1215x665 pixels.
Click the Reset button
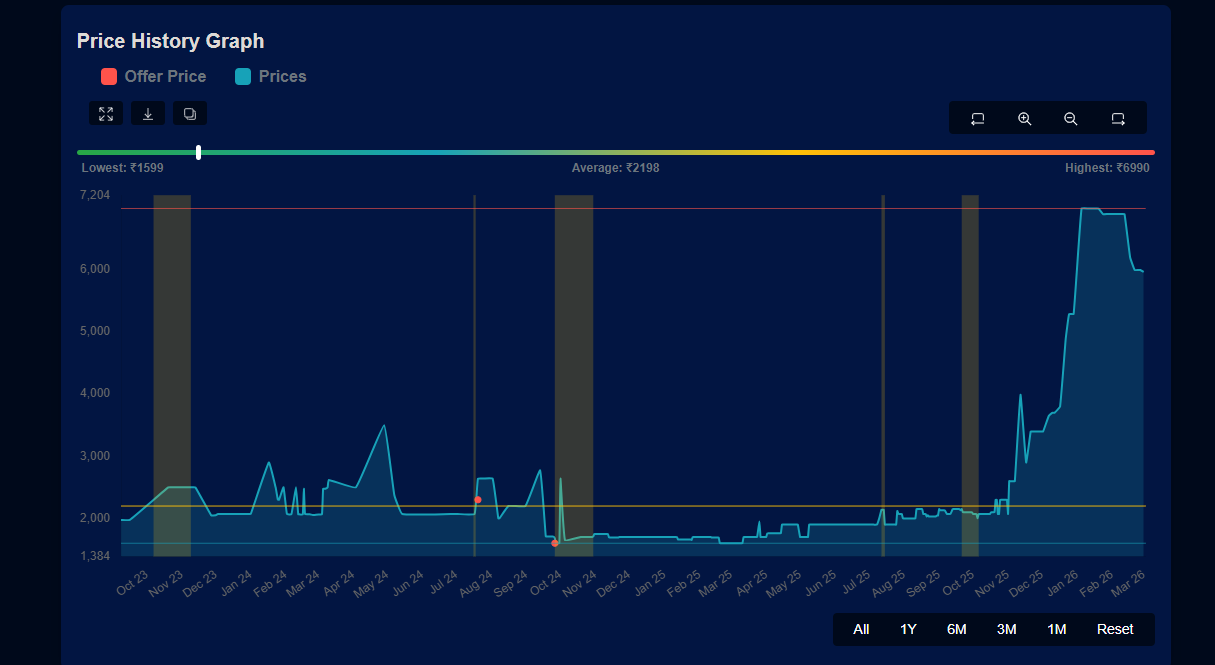[x=1114, y=629]
